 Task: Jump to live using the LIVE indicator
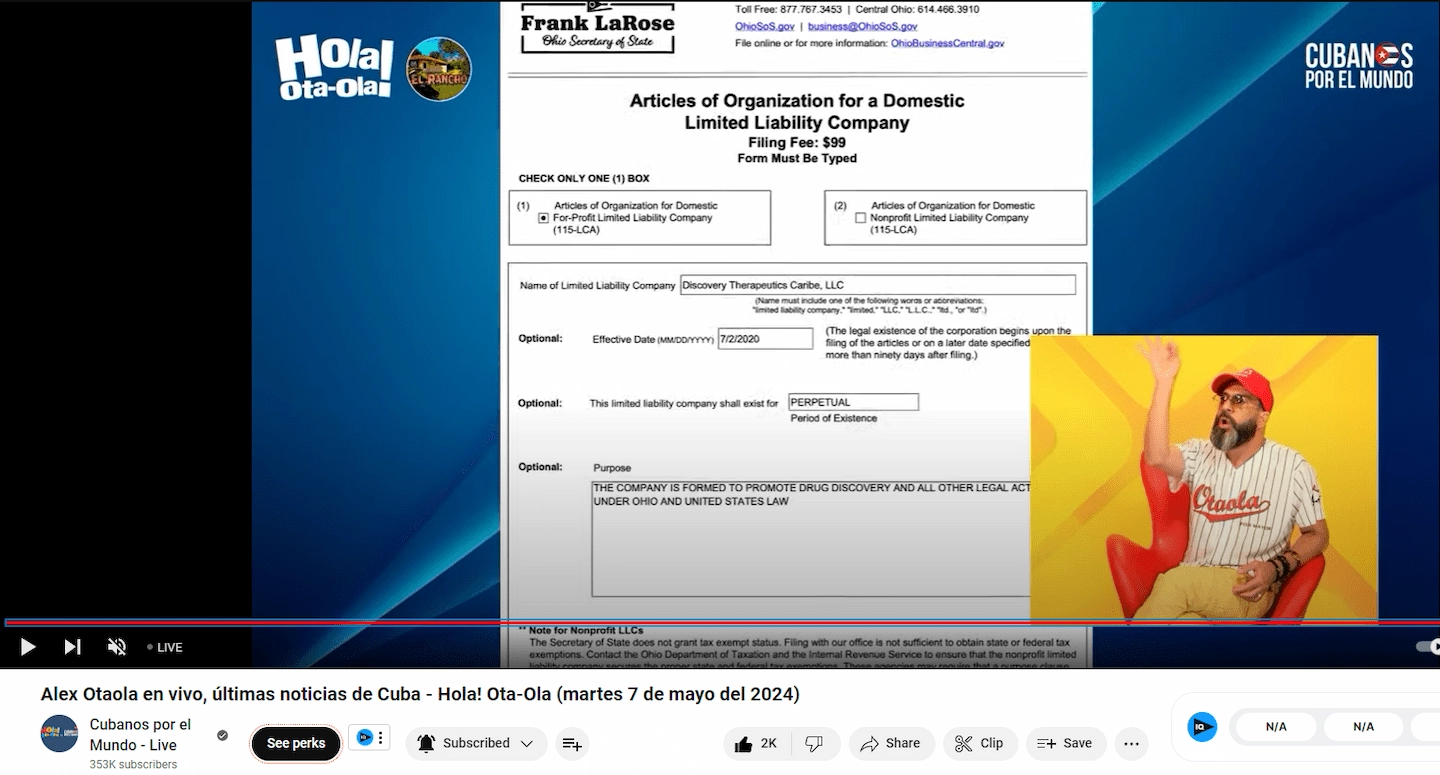165,648
